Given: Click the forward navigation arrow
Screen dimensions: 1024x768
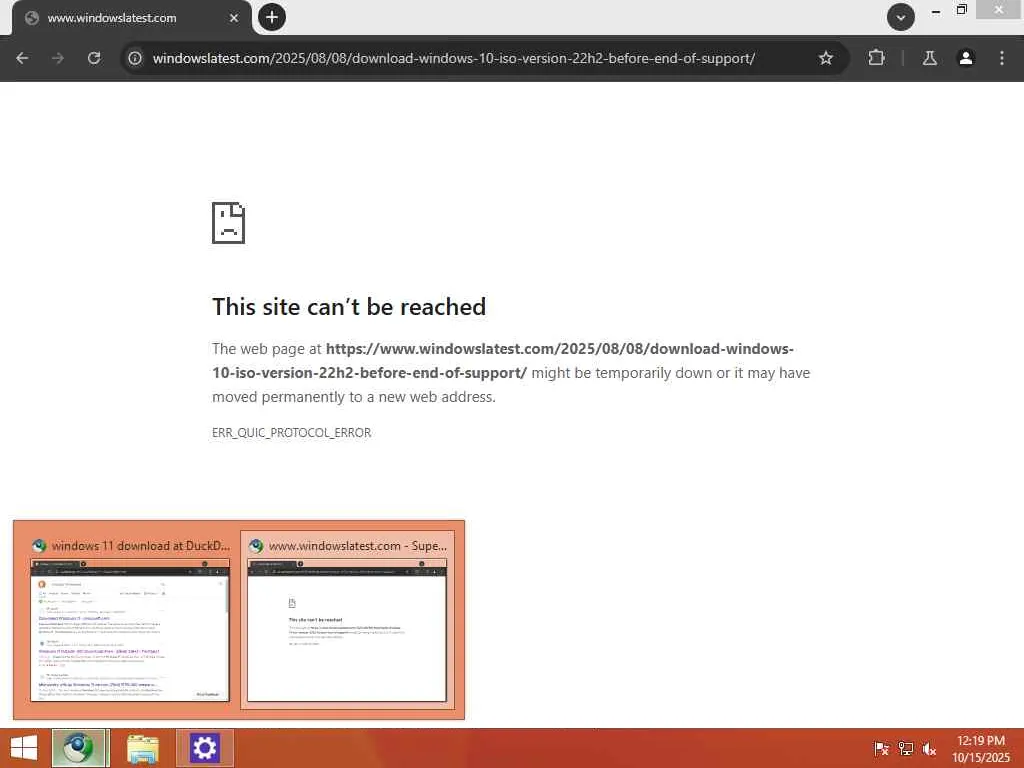Looking at the screenshot, I should click(x=58, y=58).
